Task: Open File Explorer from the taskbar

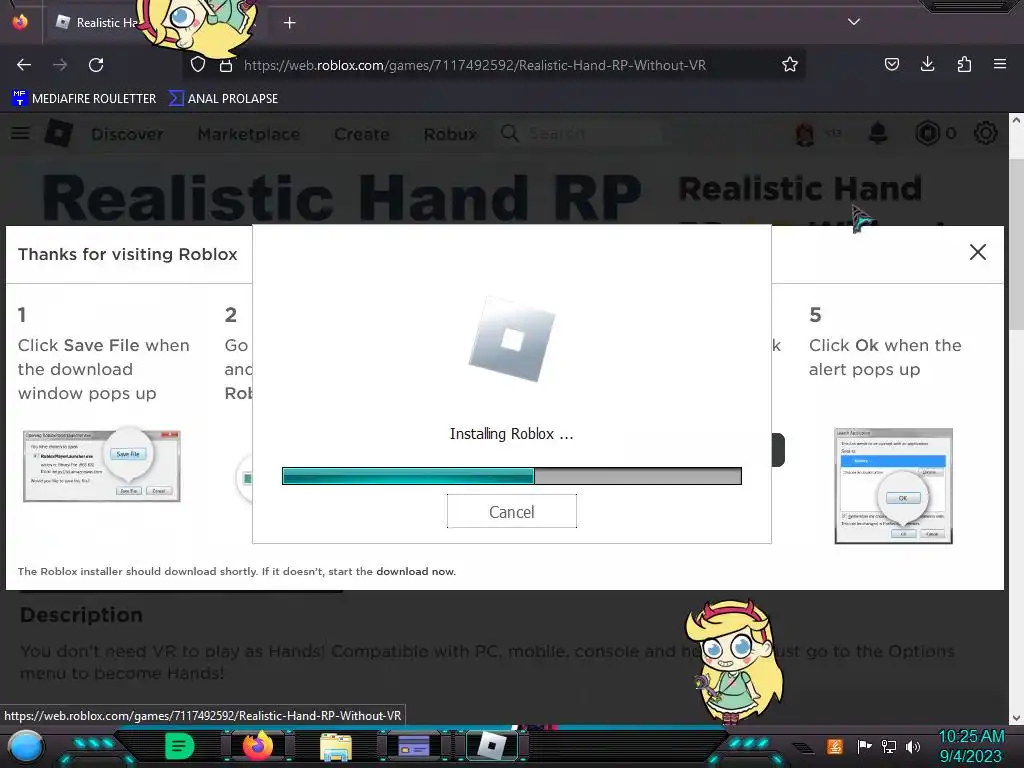Action: point(336,747)
